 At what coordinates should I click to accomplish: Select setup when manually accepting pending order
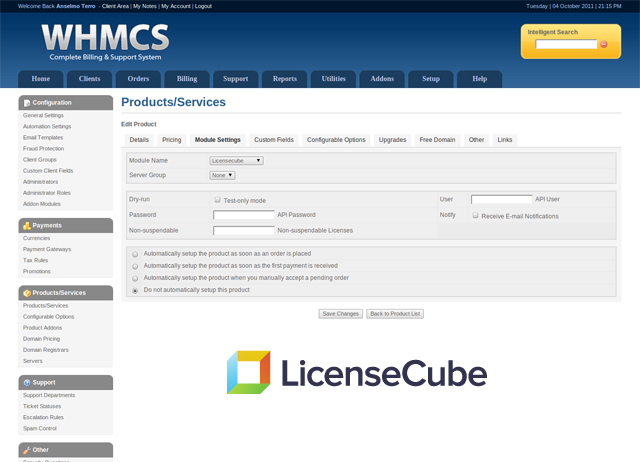point(135,279)
